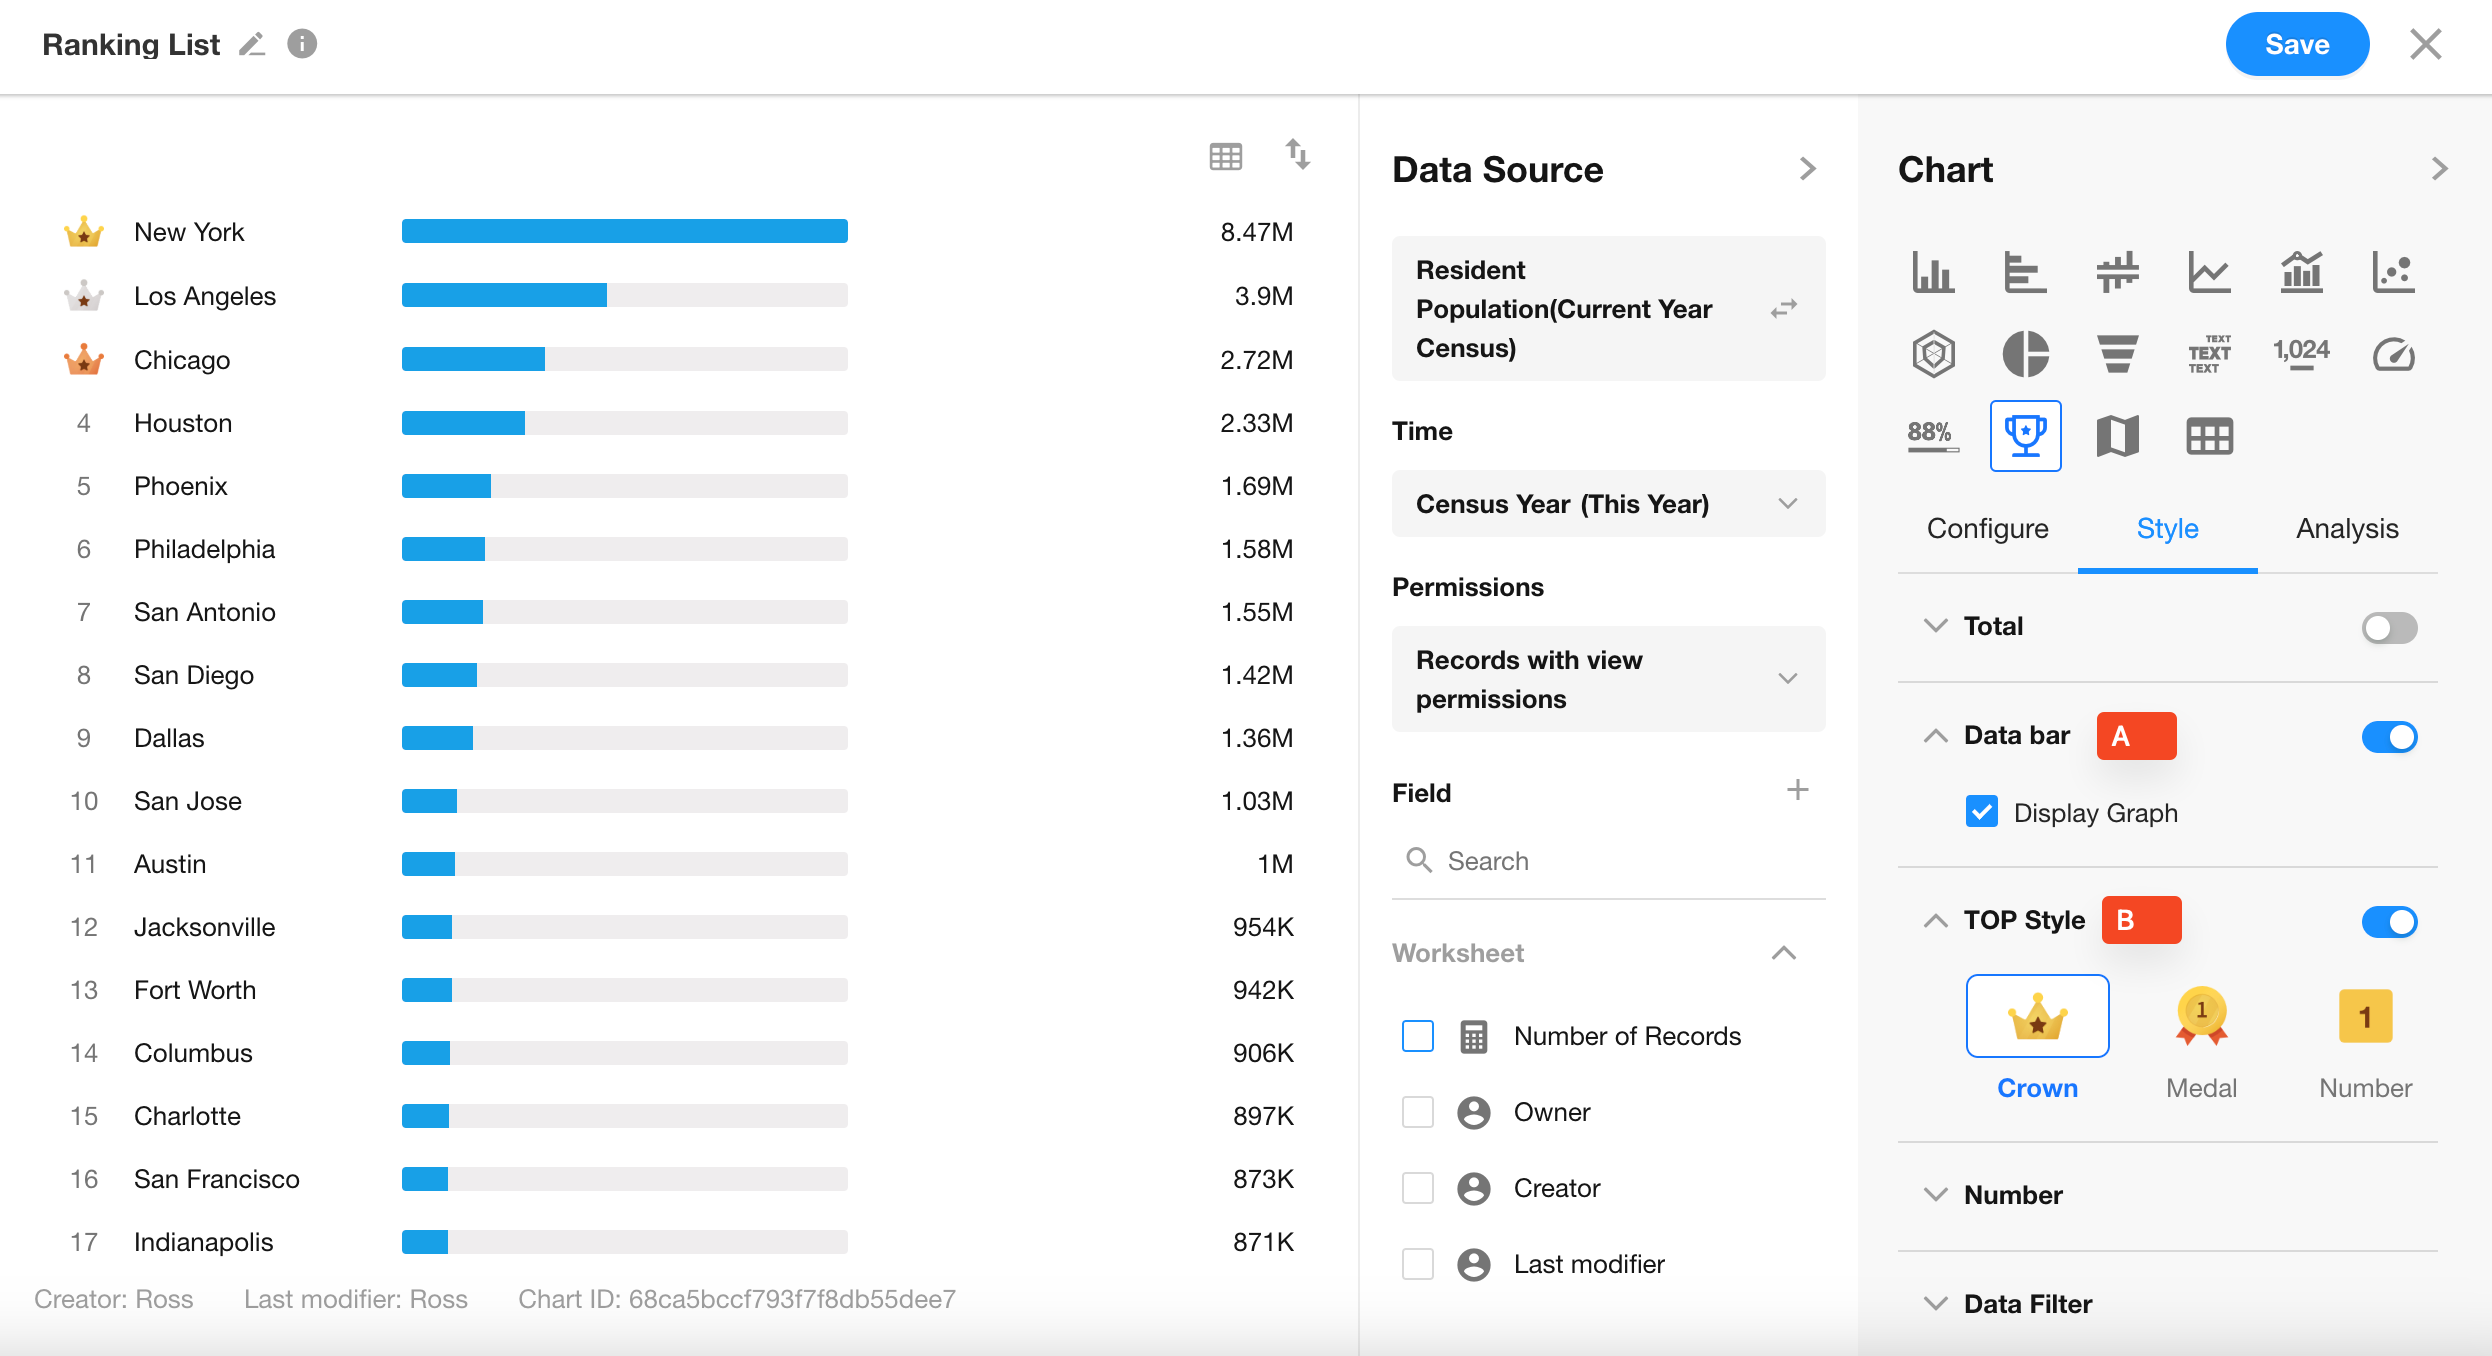2492x1356 pixels.
Task: Pick the map chart type icon
Action: [2117, 436]
